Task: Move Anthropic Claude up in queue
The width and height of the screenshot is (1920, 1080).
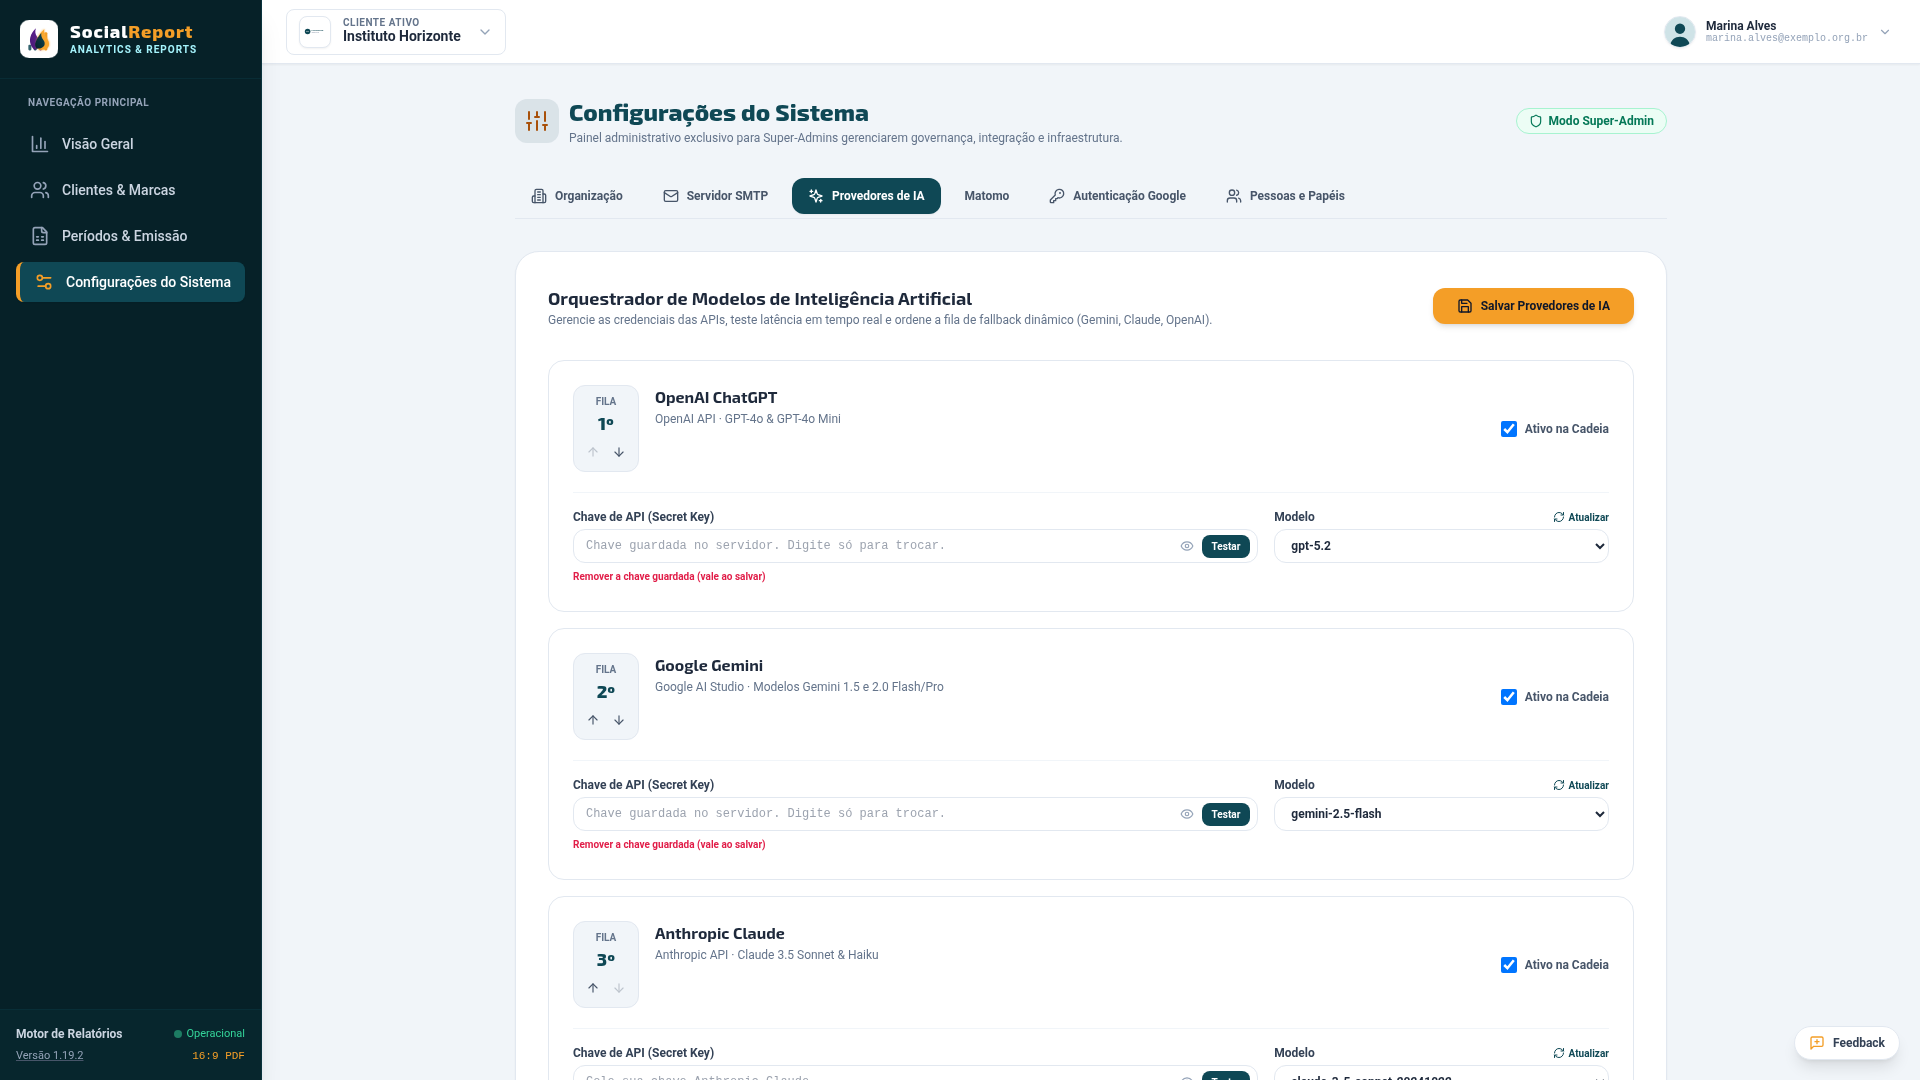Action: click(x=593, y=988)
